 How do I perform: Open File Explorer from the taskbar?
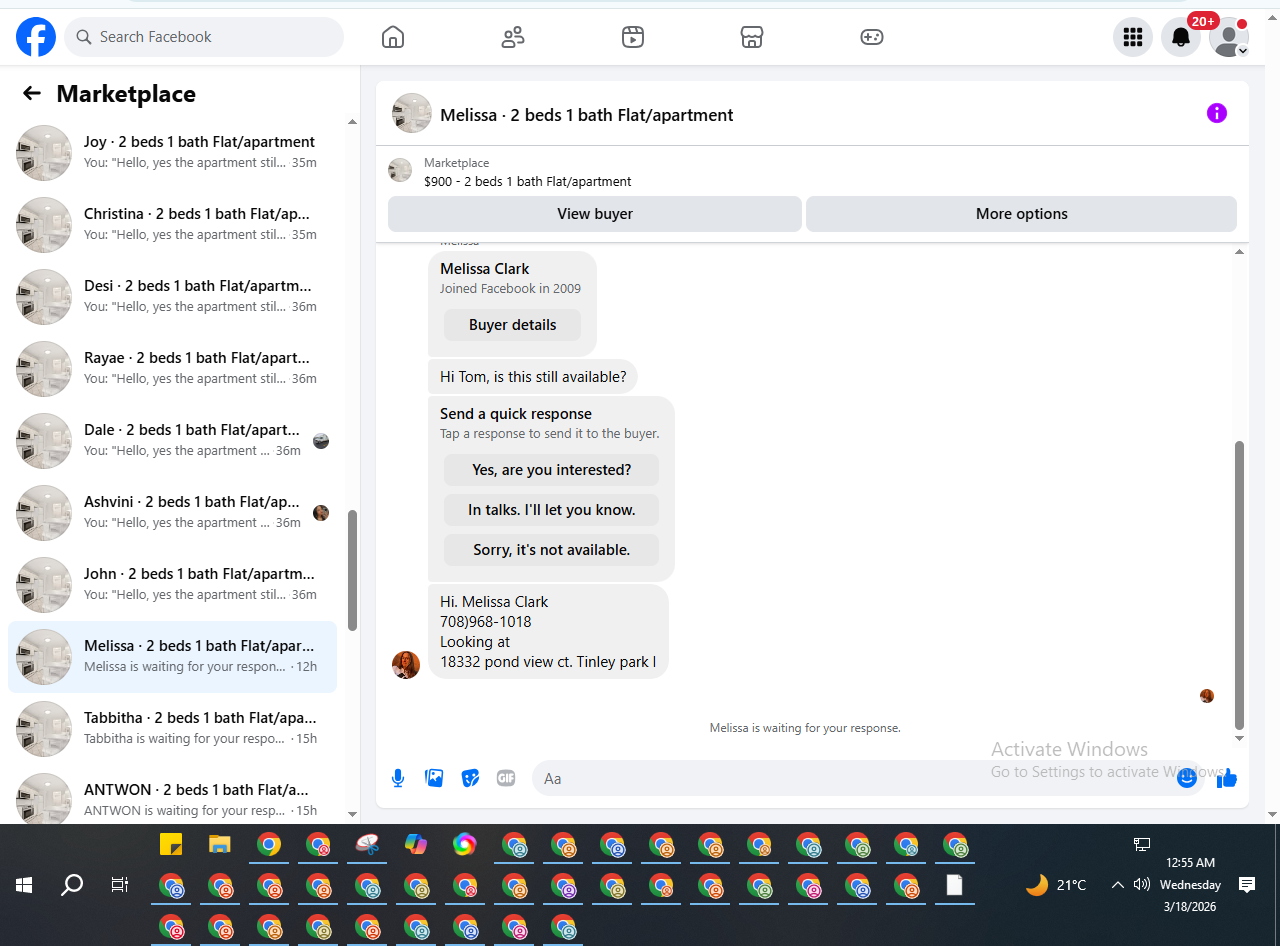(x=220, y=845)
